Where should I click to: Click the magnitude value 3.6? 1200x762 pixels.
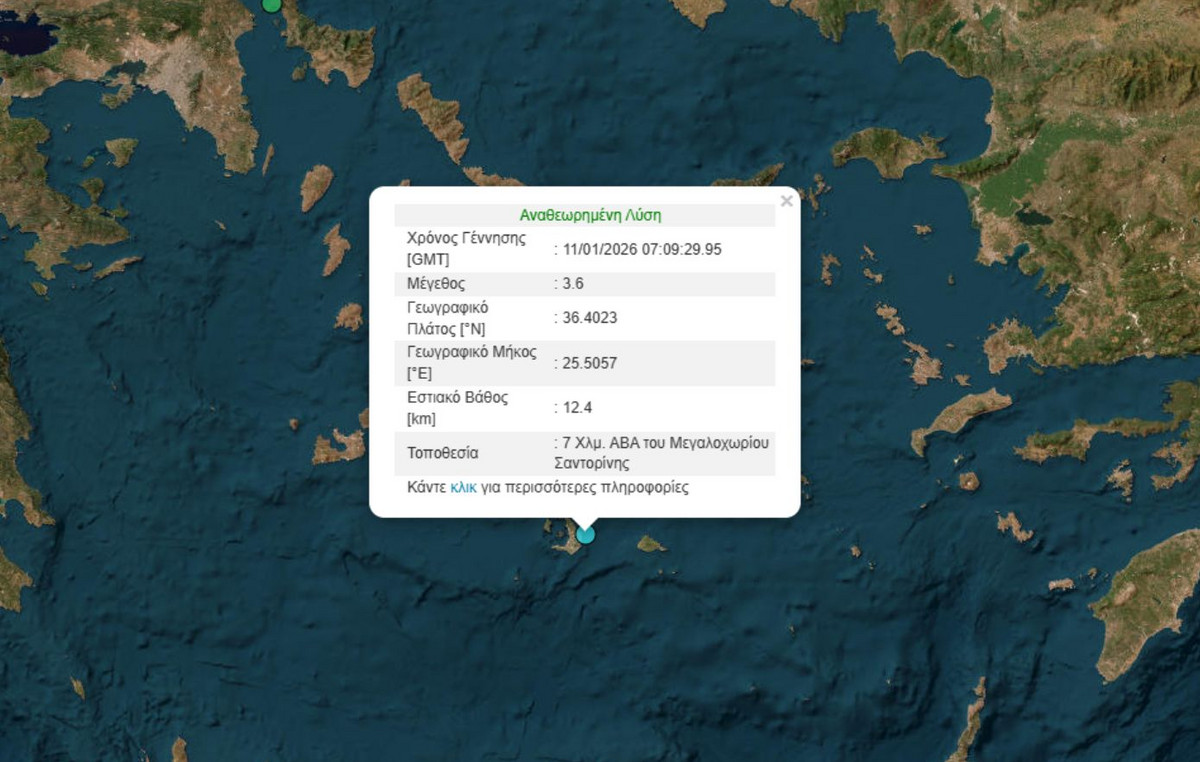573,284
